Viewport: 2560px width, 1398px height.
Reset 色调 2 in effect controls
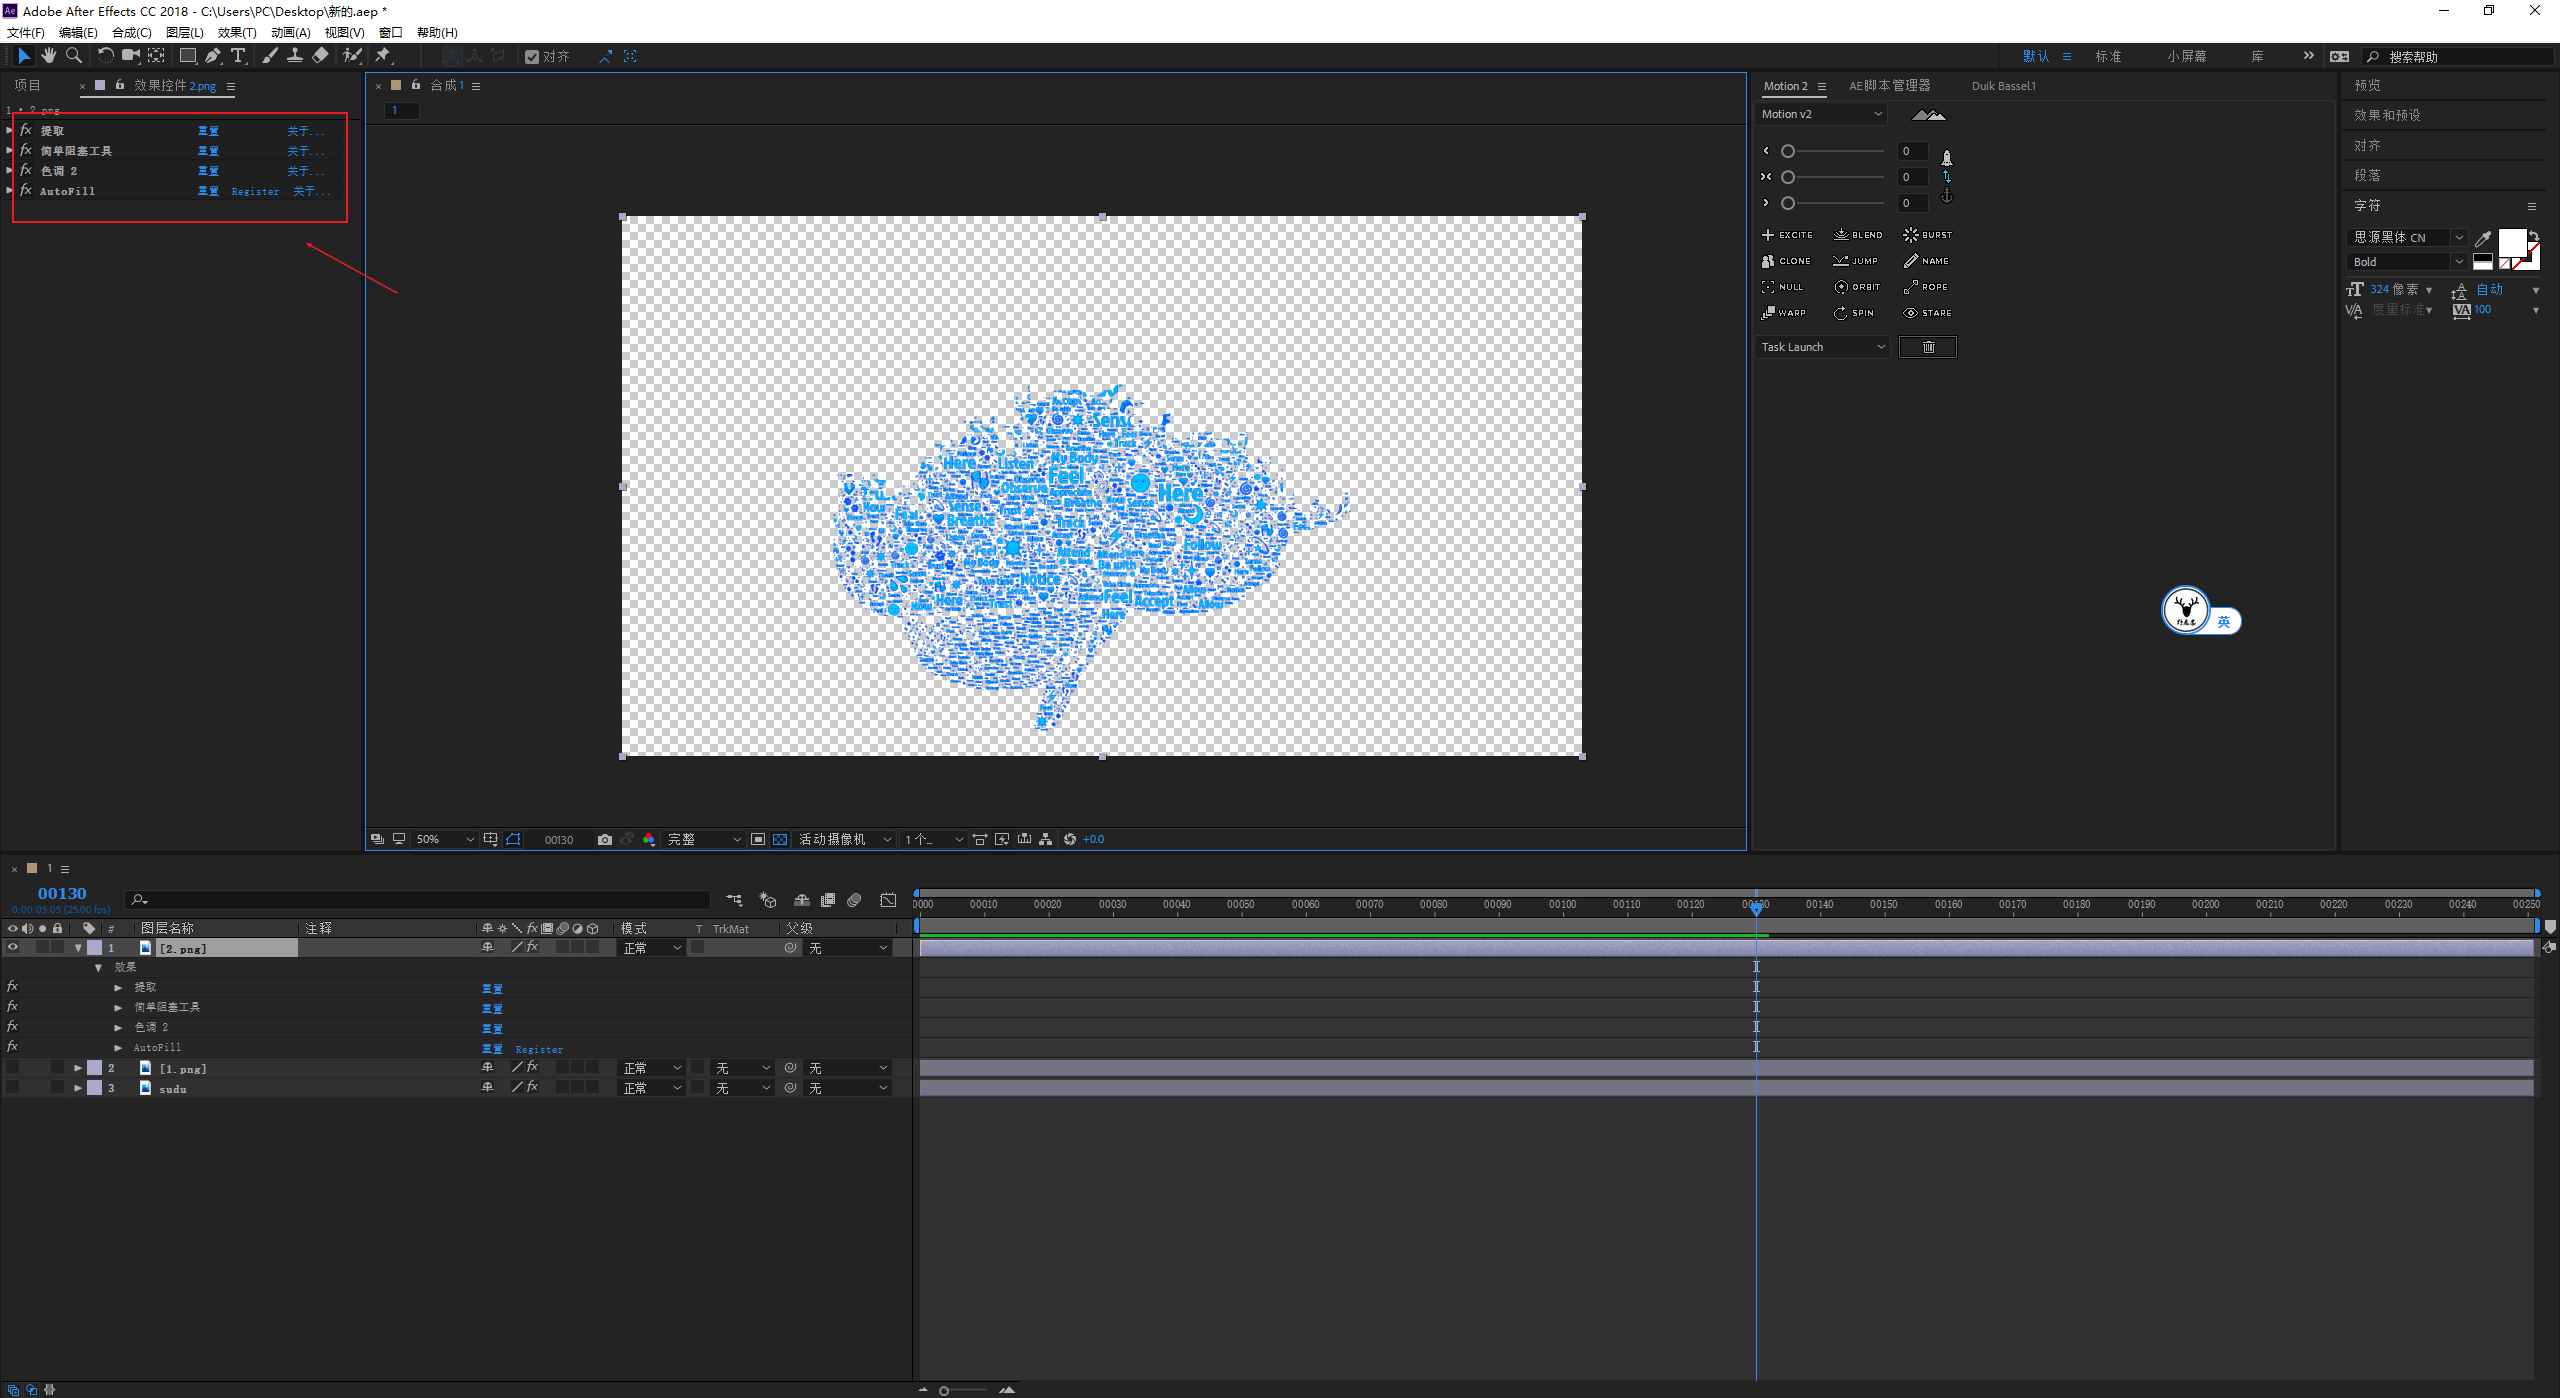(208, 171)
